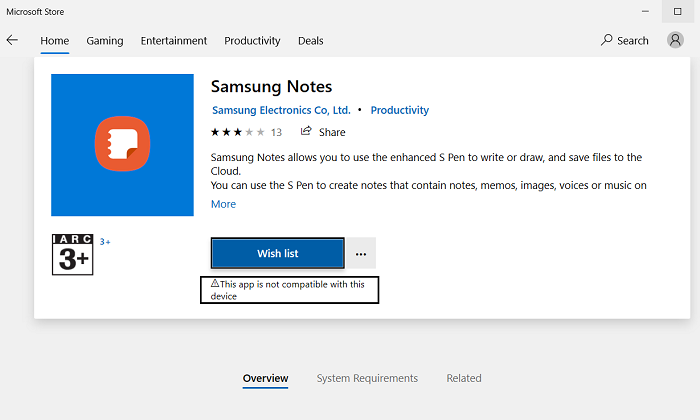Image resolution: width=700 pixels, height=420 pixels.
Task: Switch to the Home tab
Action: pyautogui.click(x=54, y=41)
